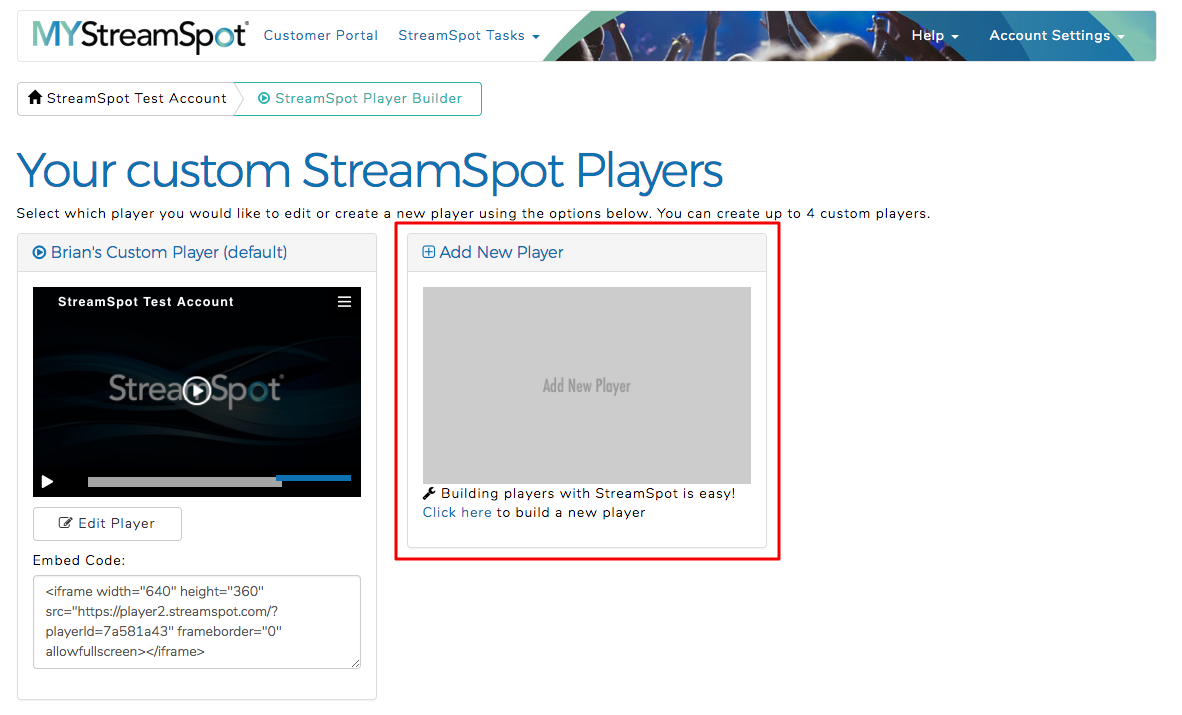Click the resize handle of the embed code box

pyautogui.click(x=356, y=664)
